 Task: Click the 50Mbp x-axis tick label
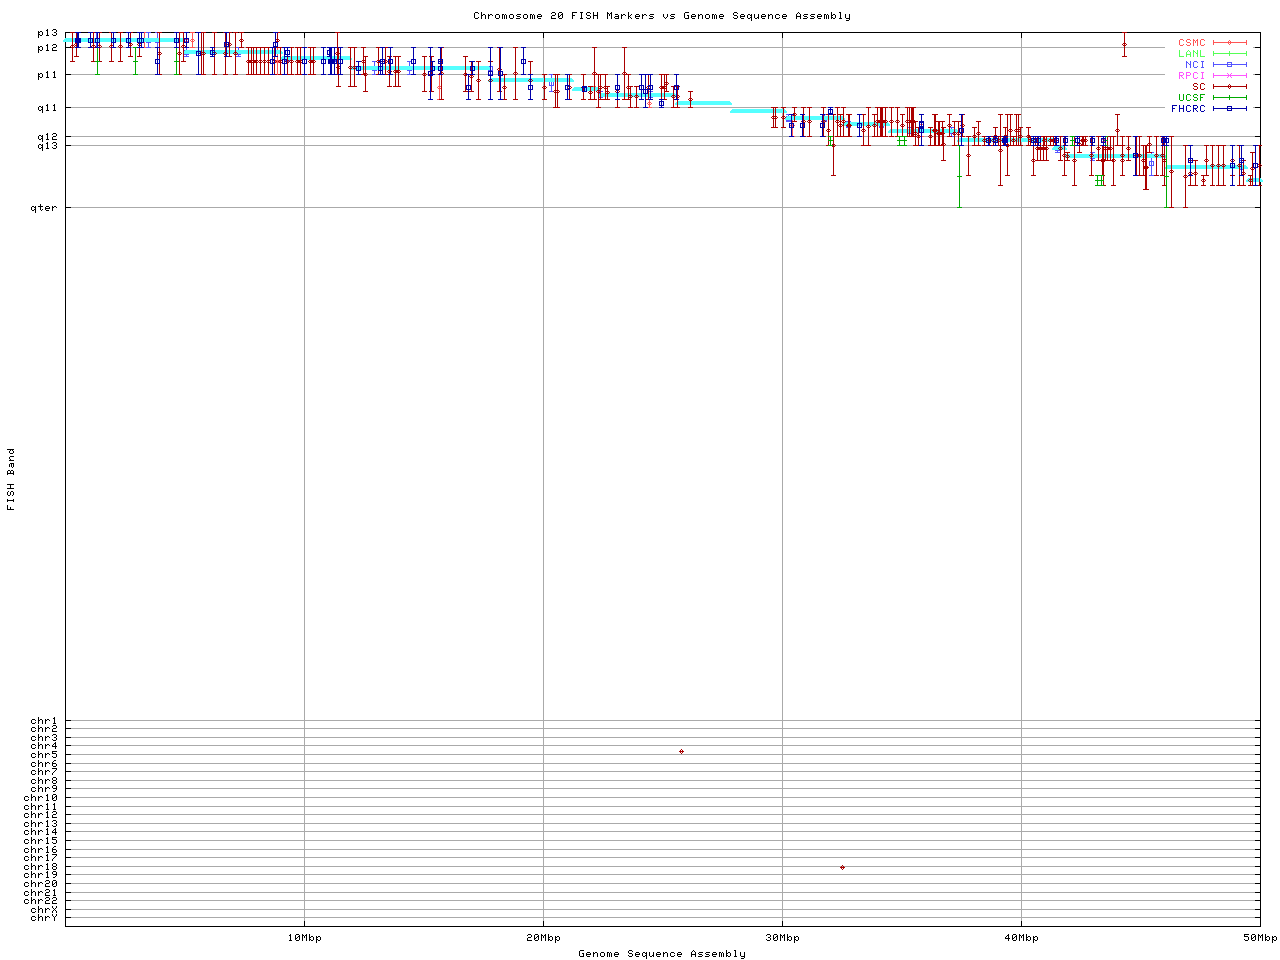(x=1259, y=938)
